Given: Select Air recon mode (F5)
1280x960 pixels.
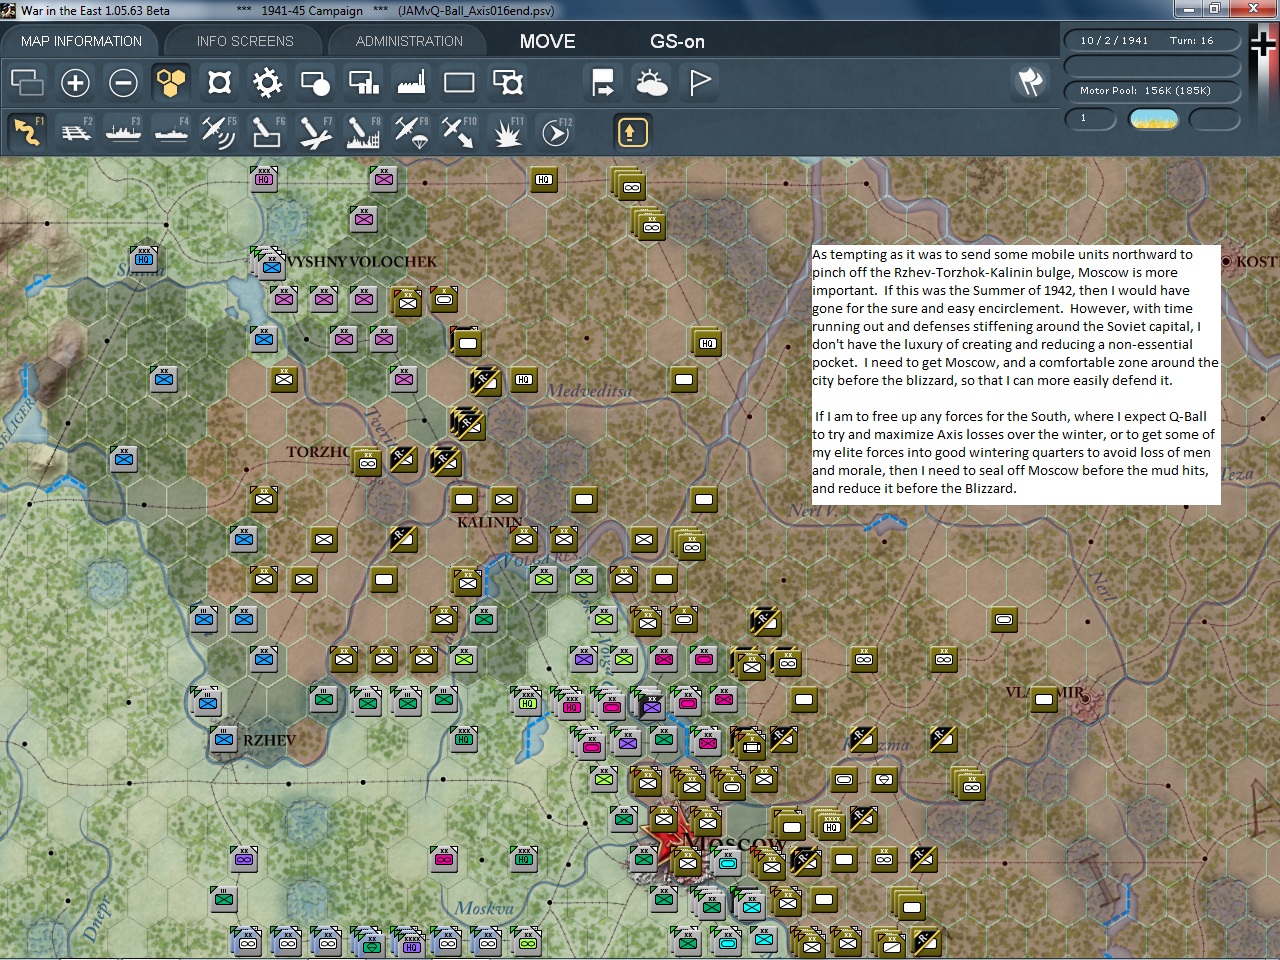Looking at the screenshot, I should tap(219, 132).
